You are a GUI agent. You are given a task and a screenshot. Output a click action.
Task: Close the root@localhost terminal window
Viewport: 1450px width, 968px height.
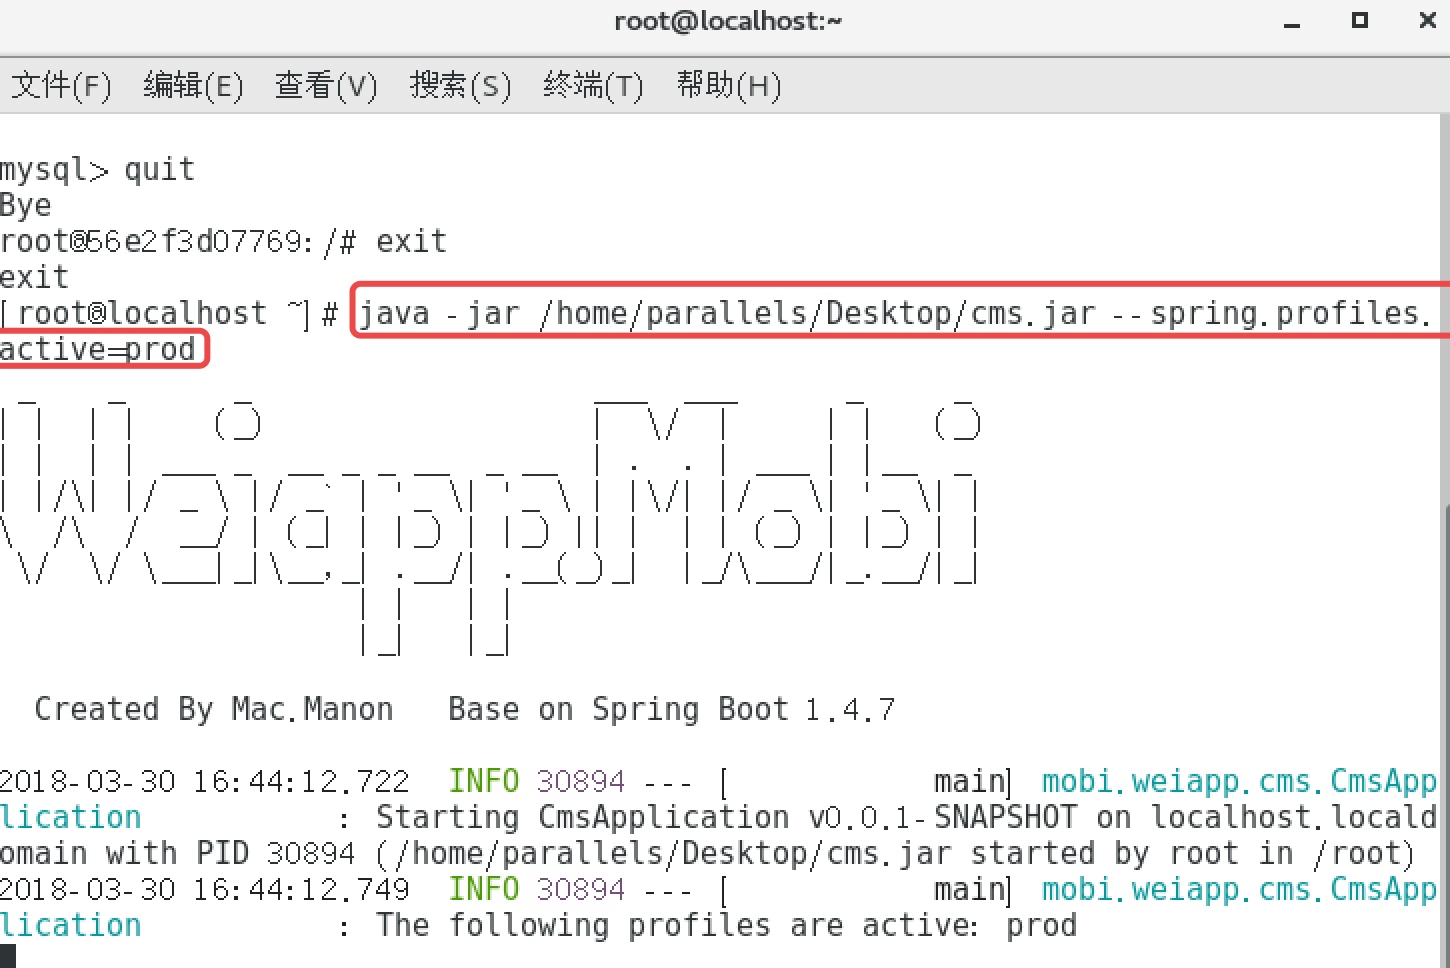pyautogui.click(x=1427, y=20)
